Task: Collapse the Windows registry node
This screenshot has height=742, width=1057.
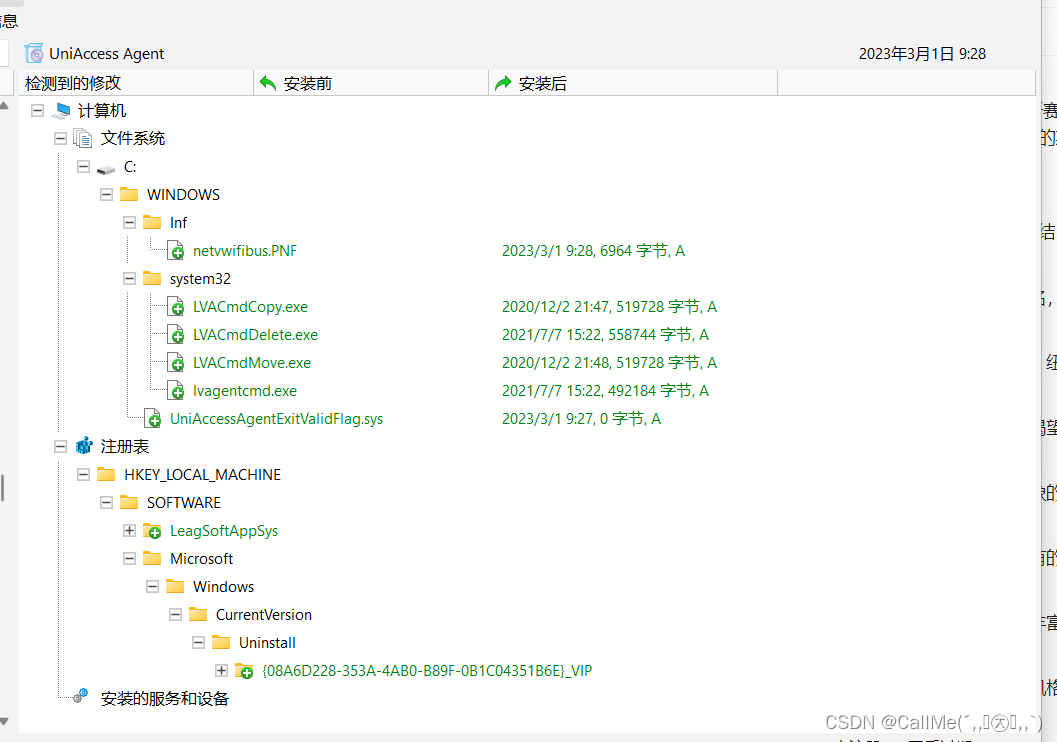Action: [x=152, y=586]
